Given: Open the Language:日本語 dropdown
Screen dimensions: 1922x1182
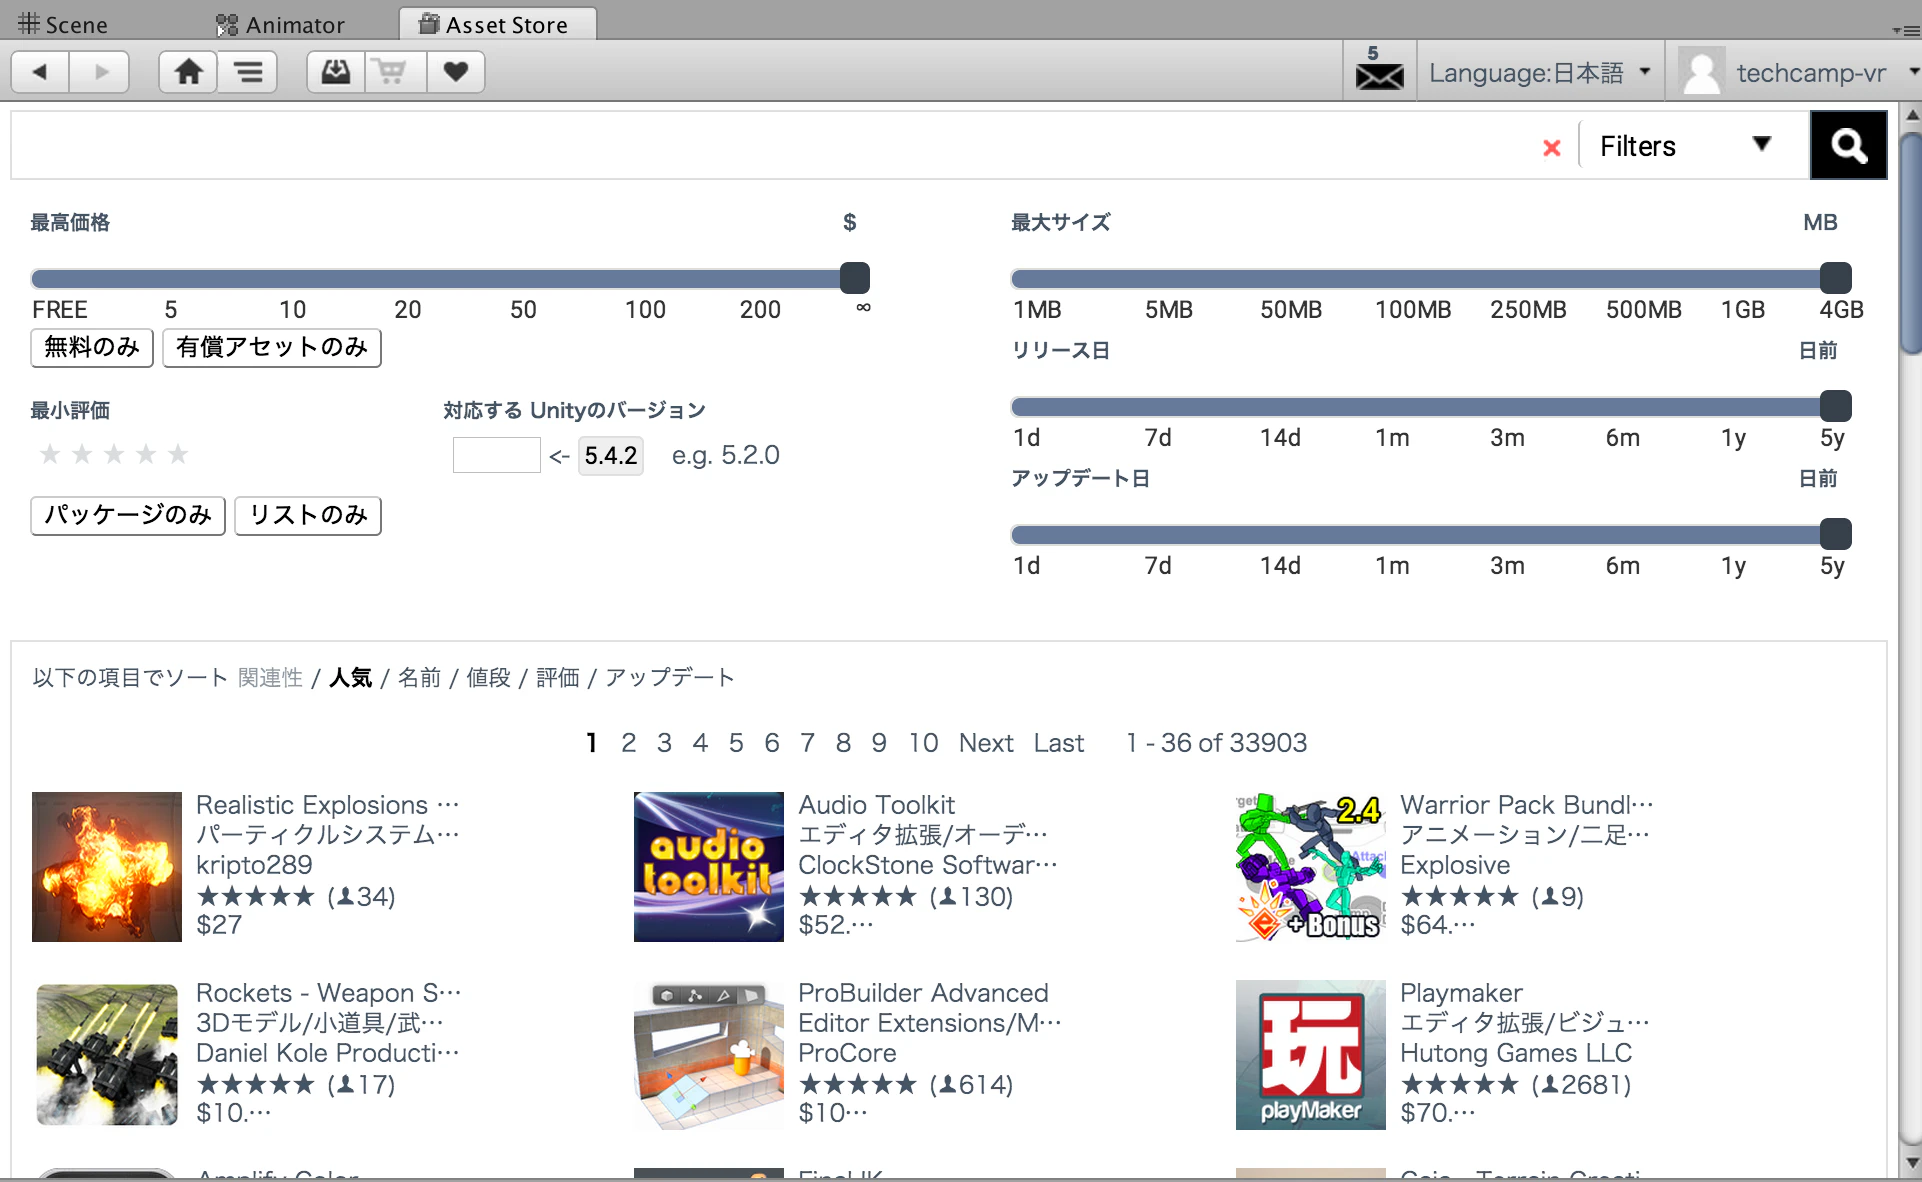Looking at the screenshot, I should (x=1540, y=73).
